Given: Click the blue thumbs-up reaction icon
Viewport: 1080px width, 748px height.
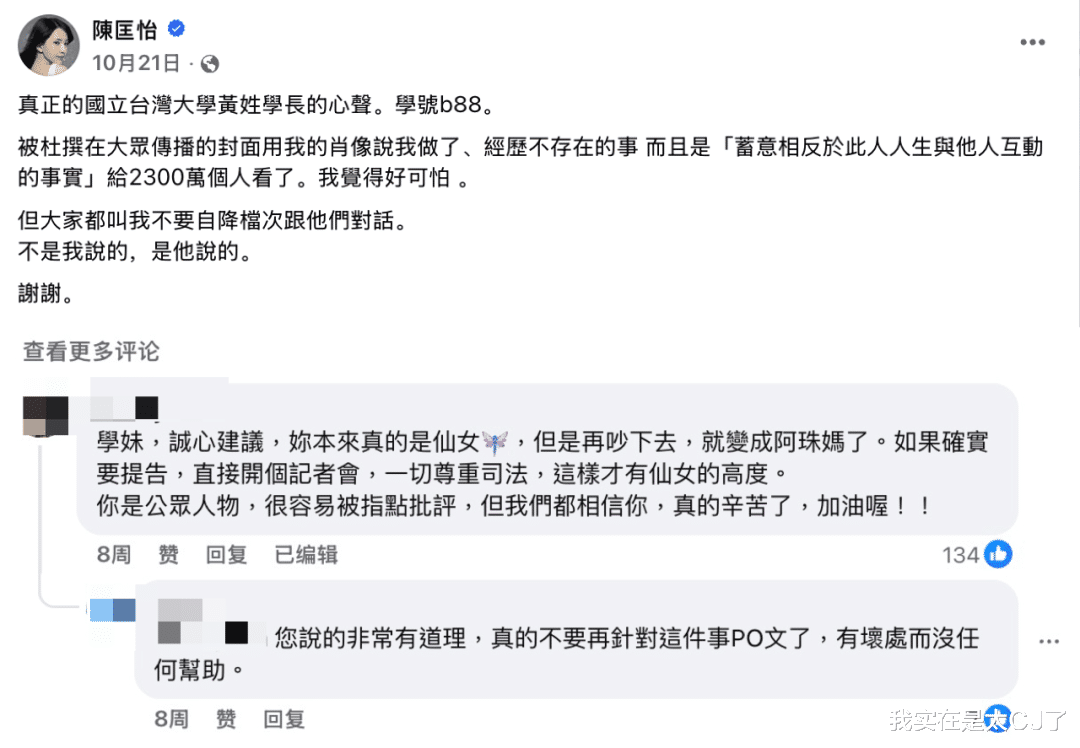Looking at the screenshot, I should (998, 554).
